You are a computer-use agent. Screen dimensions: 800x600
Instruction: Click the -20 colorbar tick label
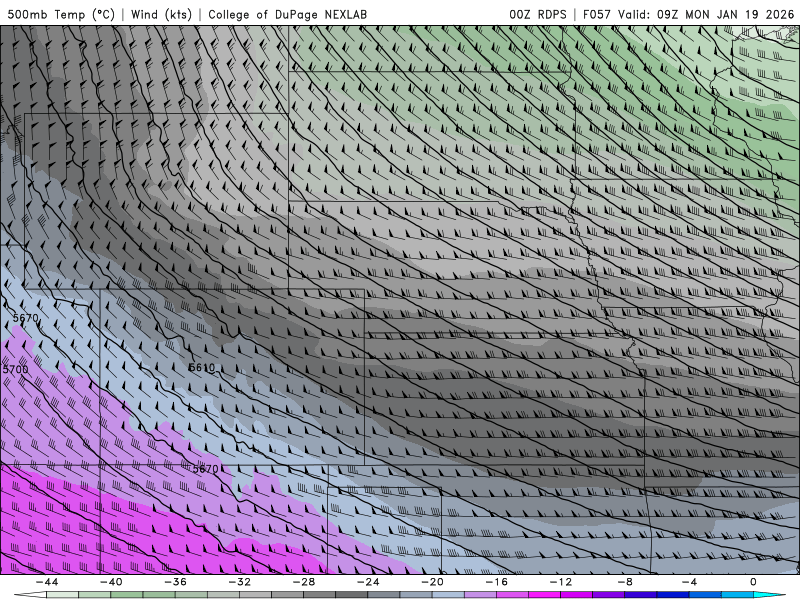point(432,582)
